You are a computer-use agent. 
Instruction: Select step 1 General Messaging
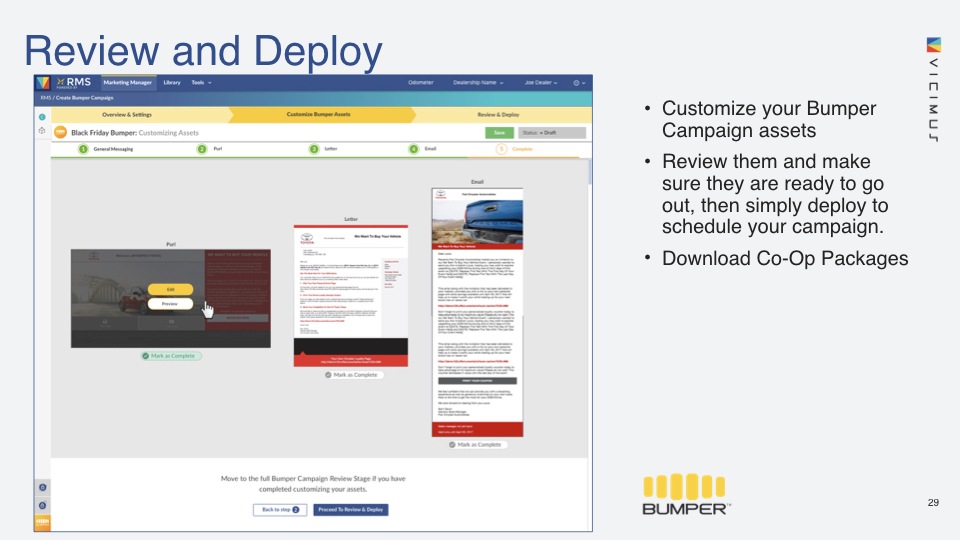[107, 149]
